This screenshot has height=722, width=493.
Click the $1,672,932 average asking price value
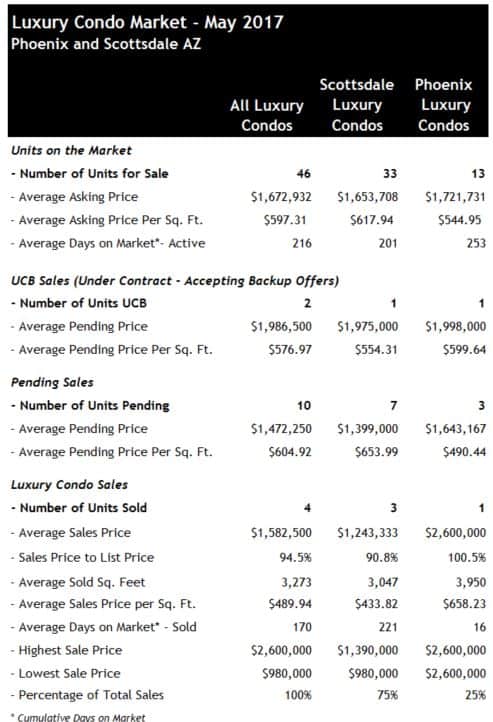pyautogui.click(x=281, y=197)
